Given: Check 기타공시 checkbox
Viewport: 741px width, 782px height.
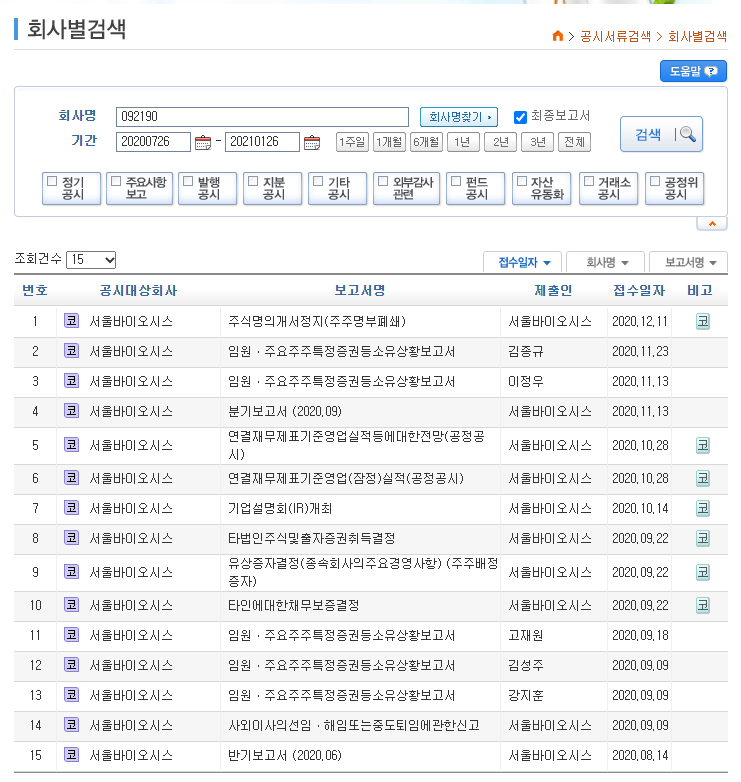Looking at the screenshot, I should point(318,181).
